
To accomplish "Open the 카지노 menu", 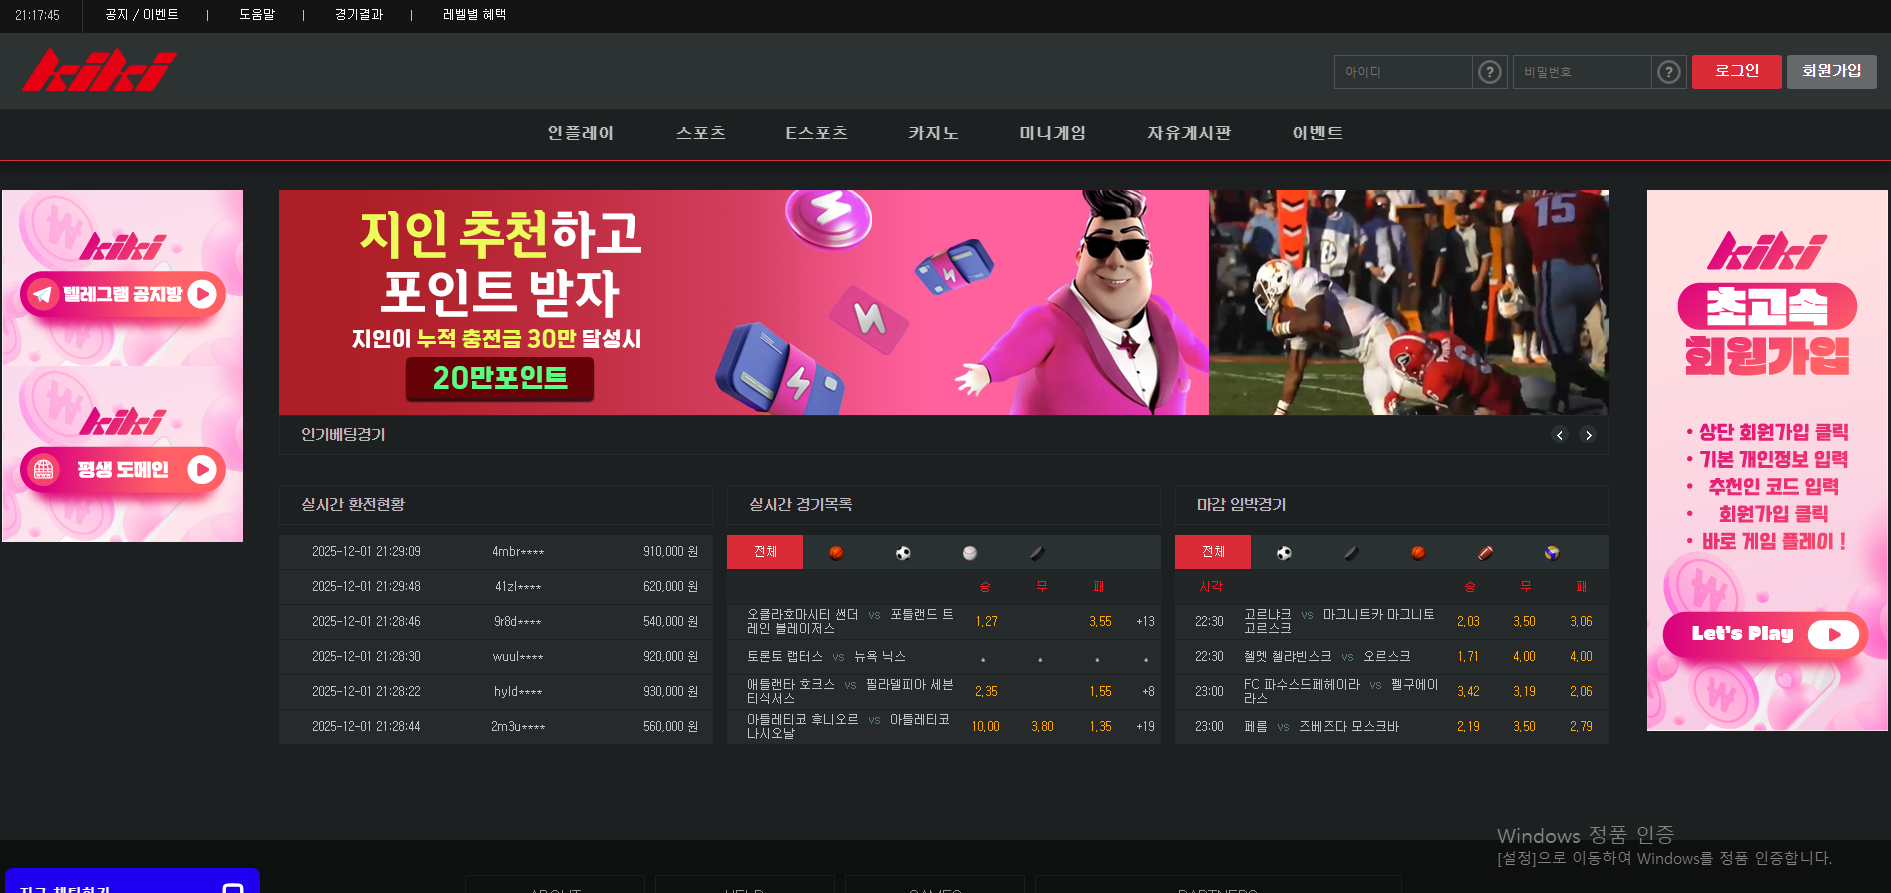I will coord(932,133).
